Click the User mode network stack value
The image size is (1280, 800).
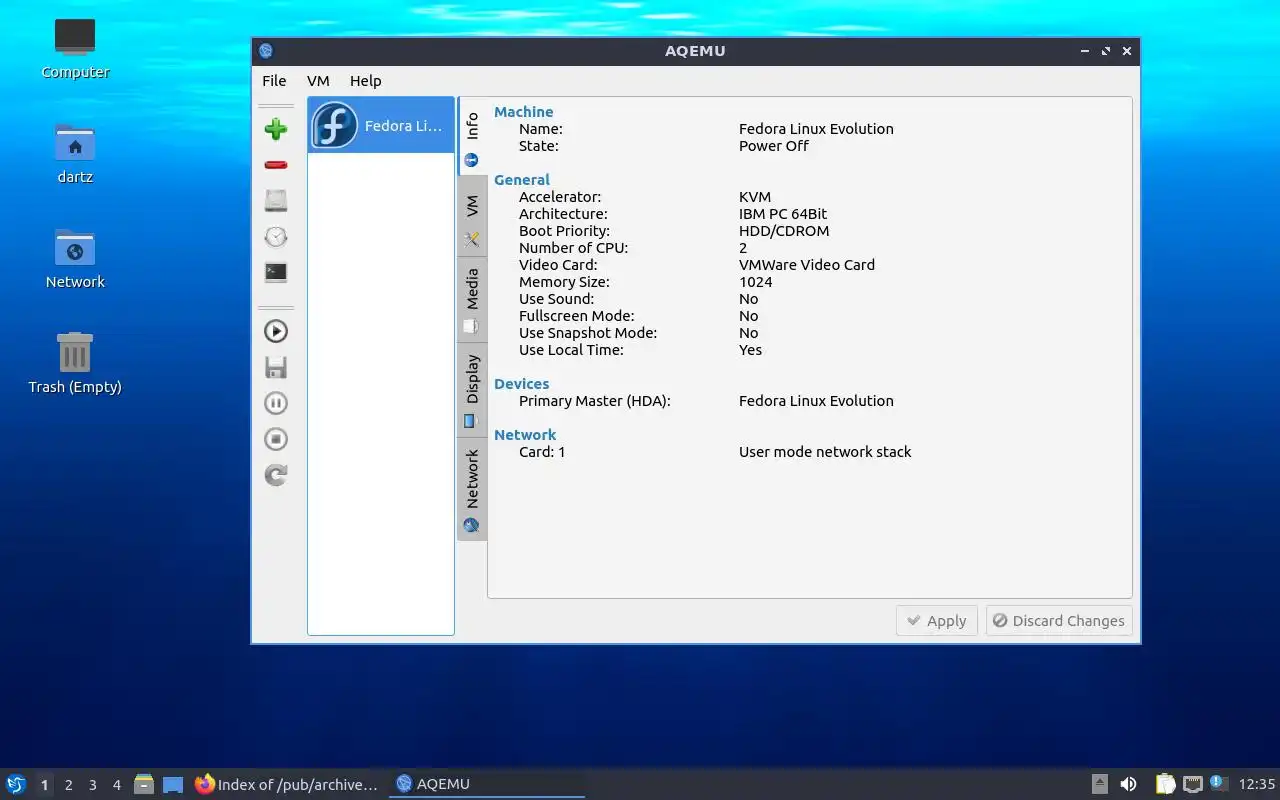click(x=825, y=452)
